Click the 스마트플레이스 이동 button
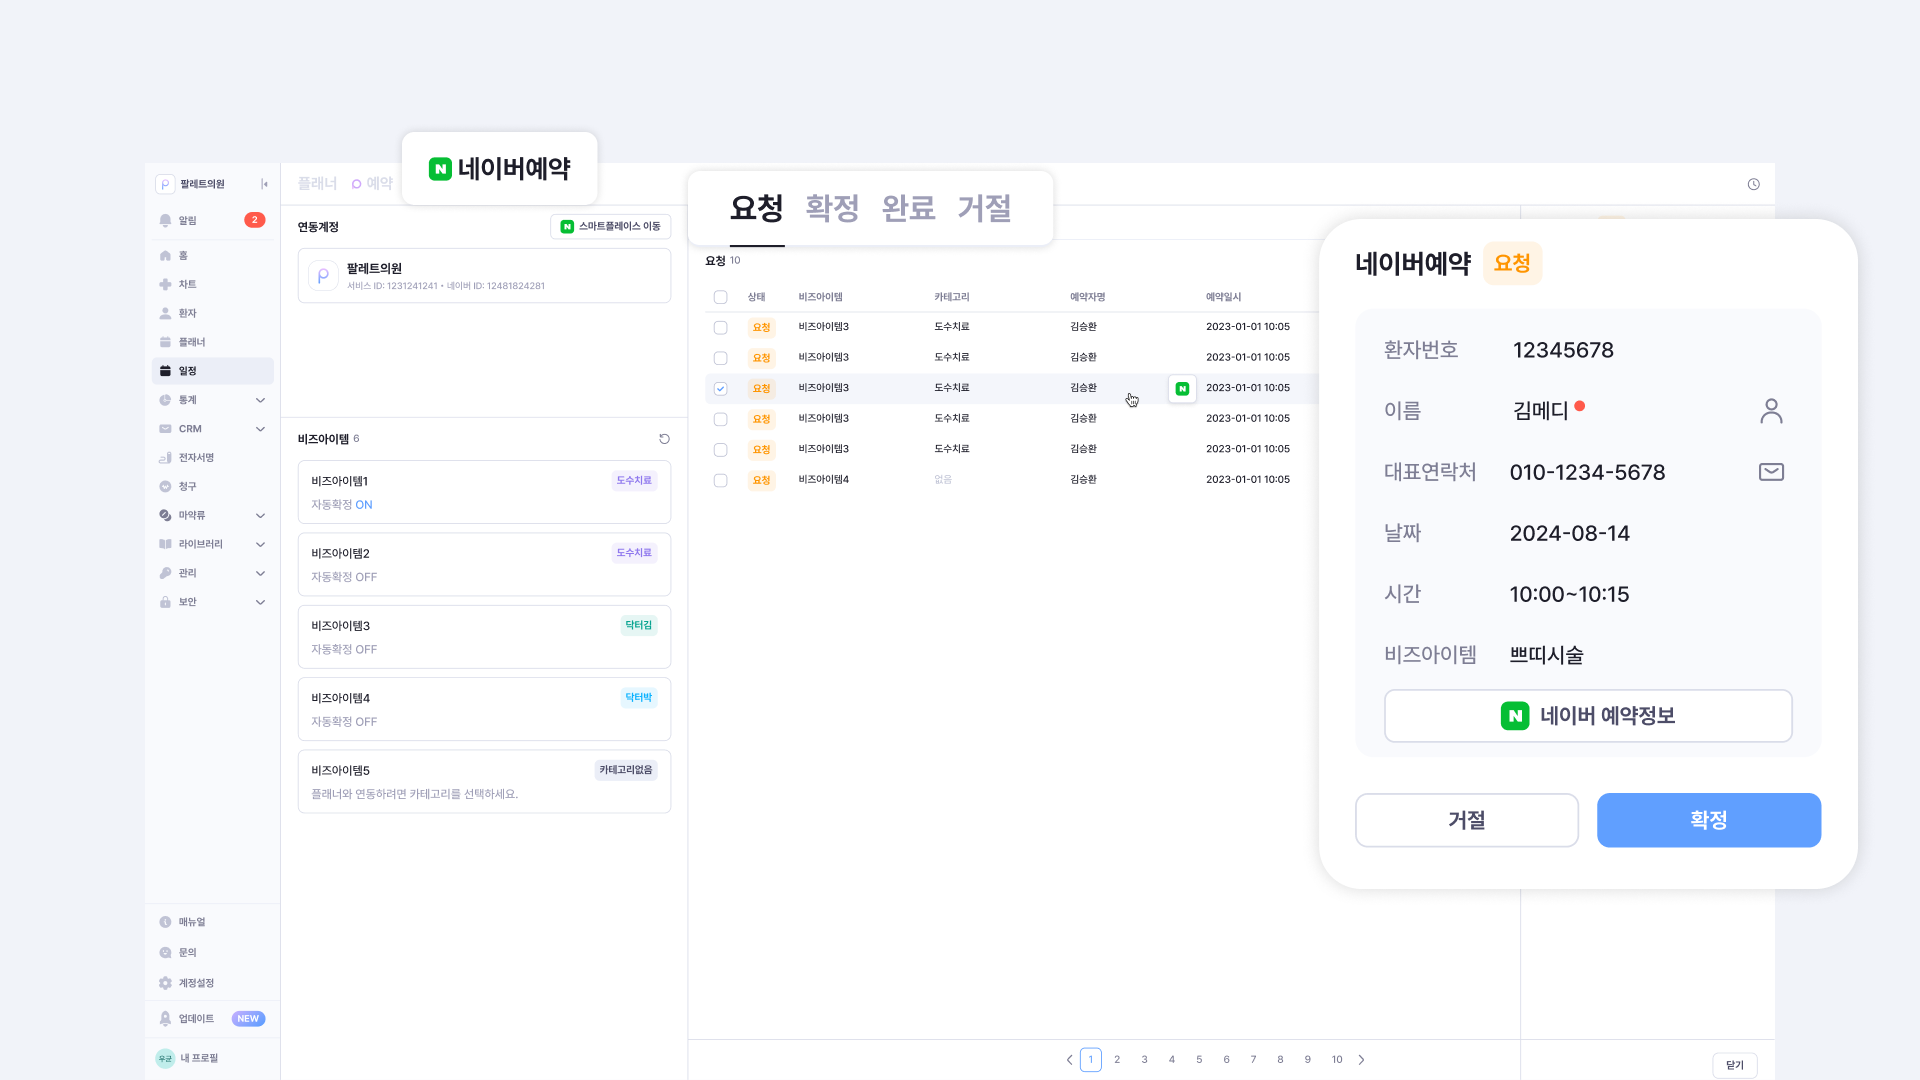The image size is (1920, 1080). (x=610, y=227)
